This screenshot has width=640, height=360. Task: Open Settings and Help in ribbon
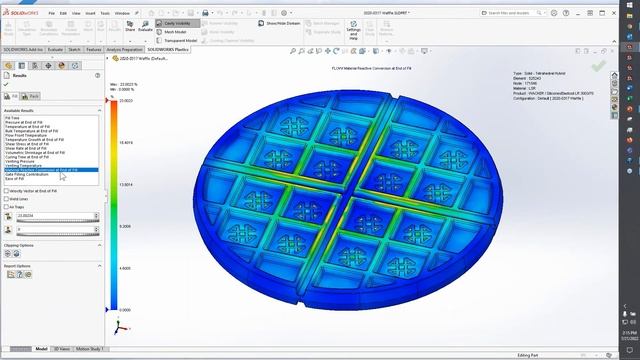click(353, 30)
